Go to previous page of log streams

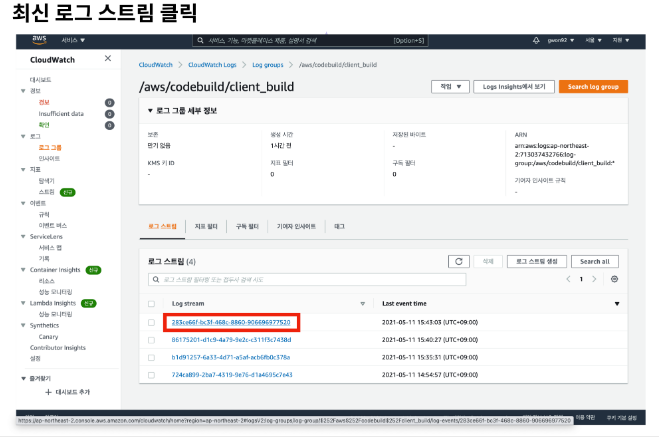coord(568,279)
